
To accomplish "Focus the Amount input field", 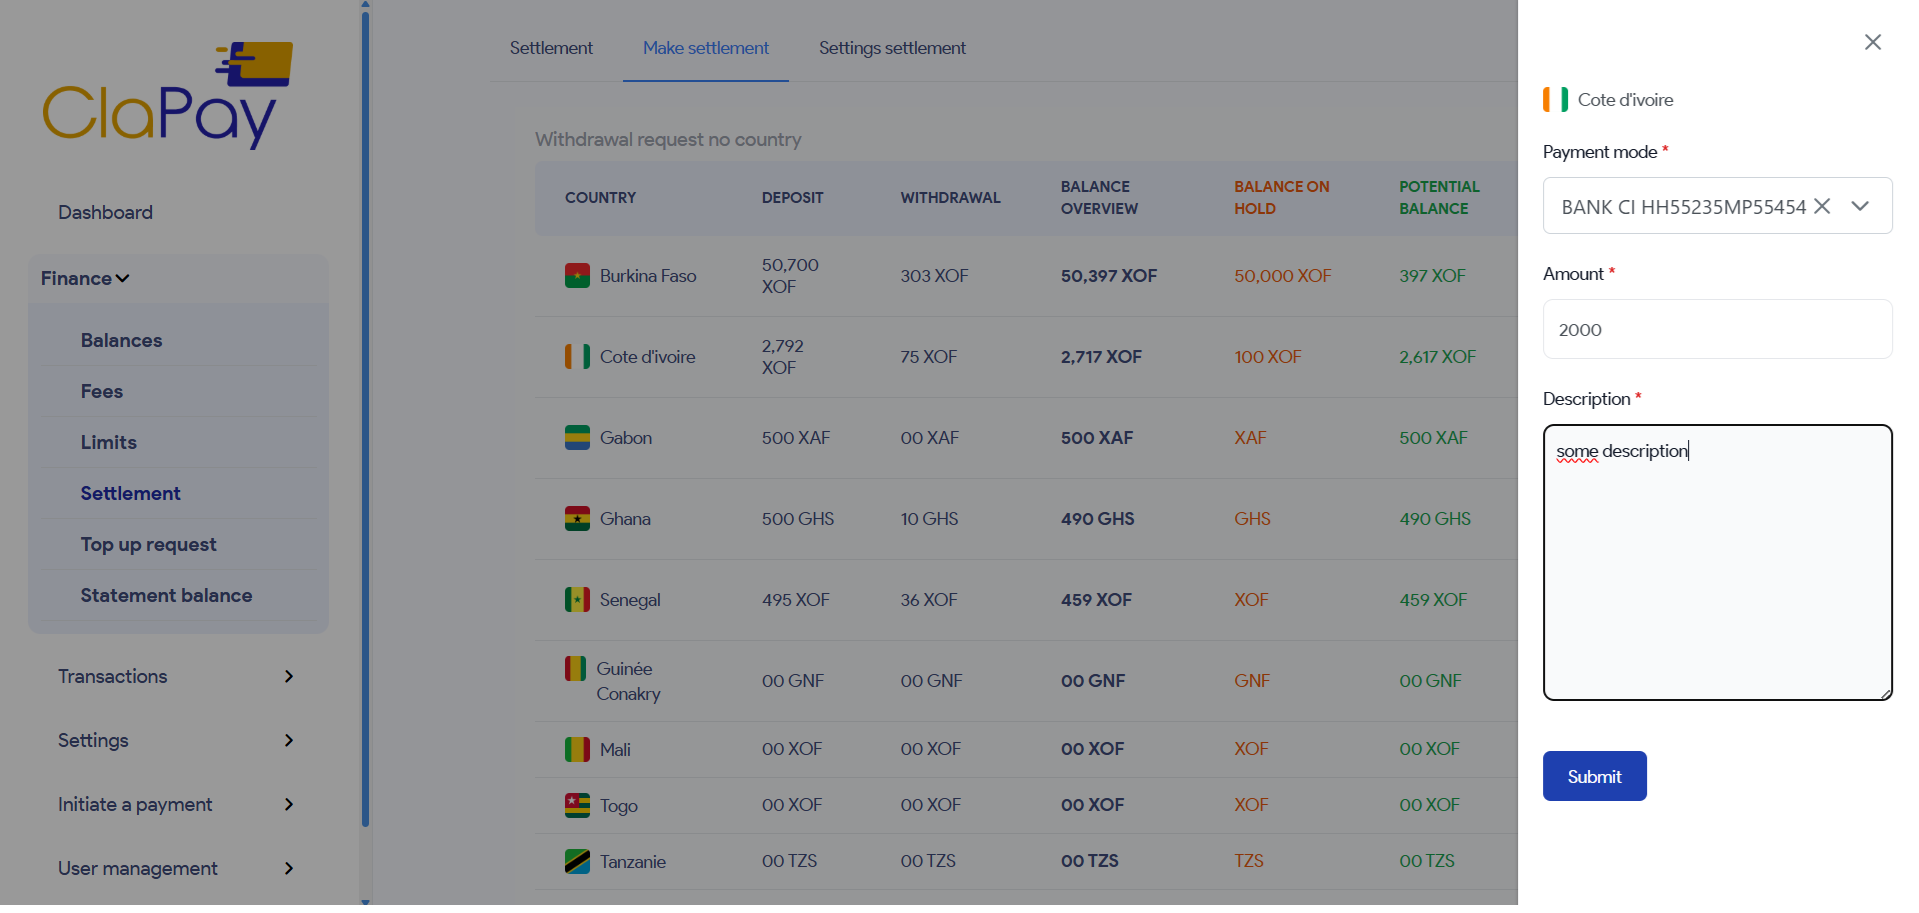I will coord(1717,329).
